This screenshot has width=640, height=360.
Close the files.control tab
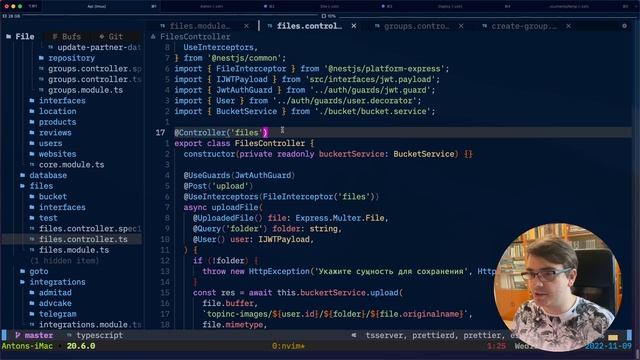354,26
